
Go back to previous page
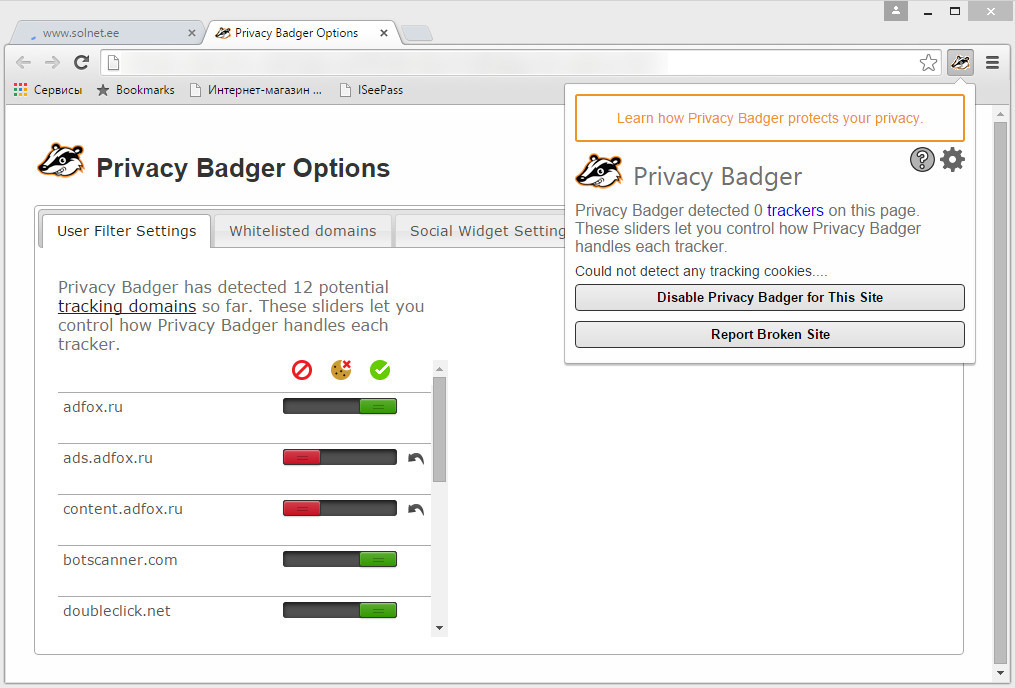[23, 62]
